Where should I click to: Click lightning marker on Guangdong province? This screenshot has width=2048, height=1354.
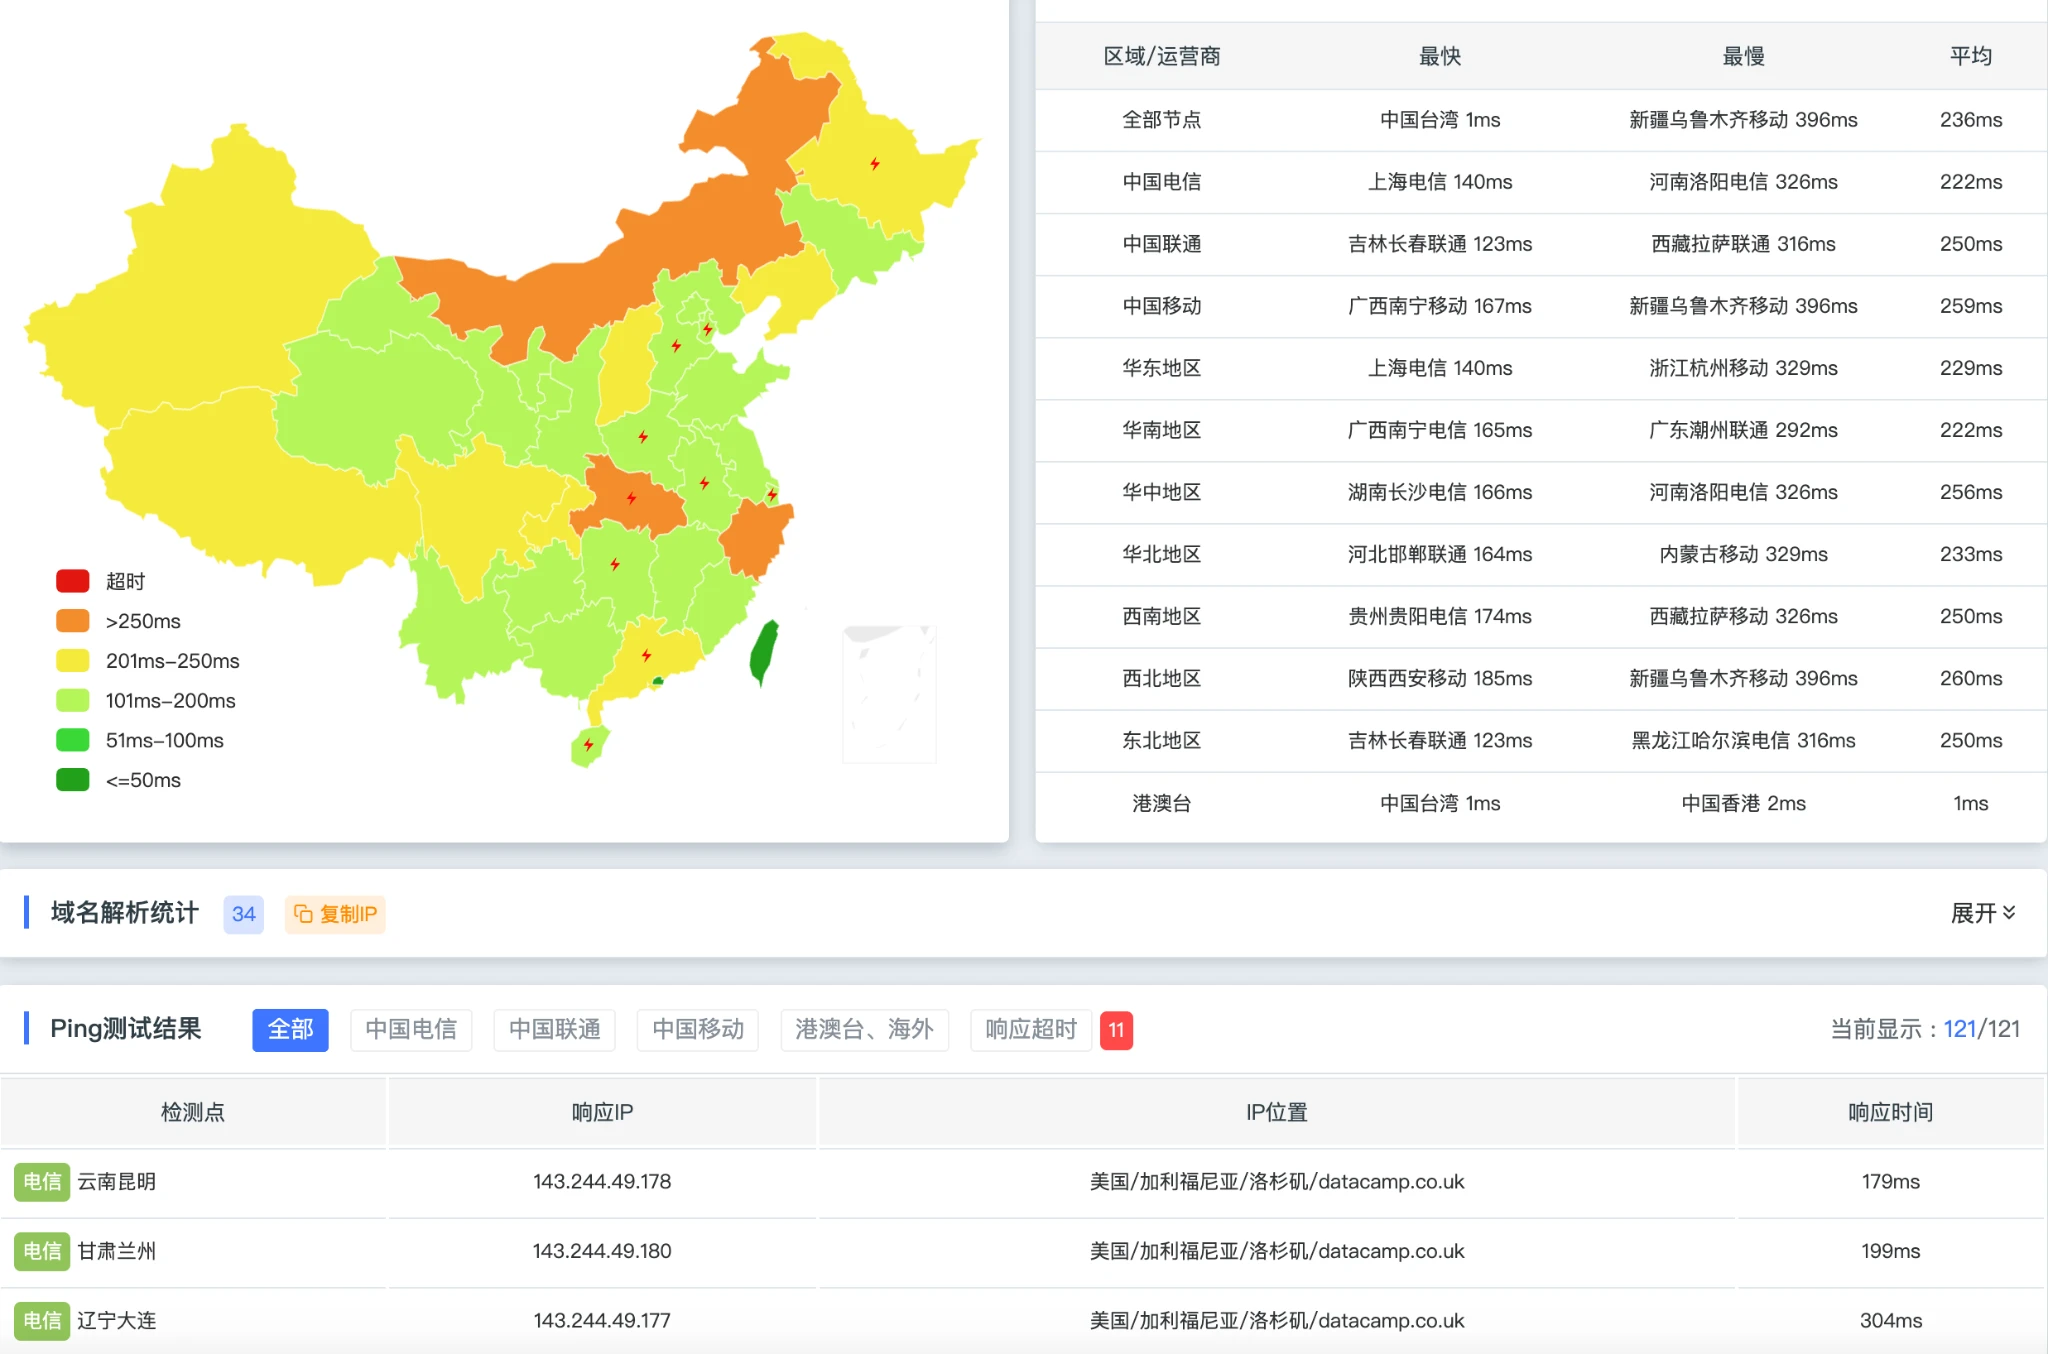646,655
